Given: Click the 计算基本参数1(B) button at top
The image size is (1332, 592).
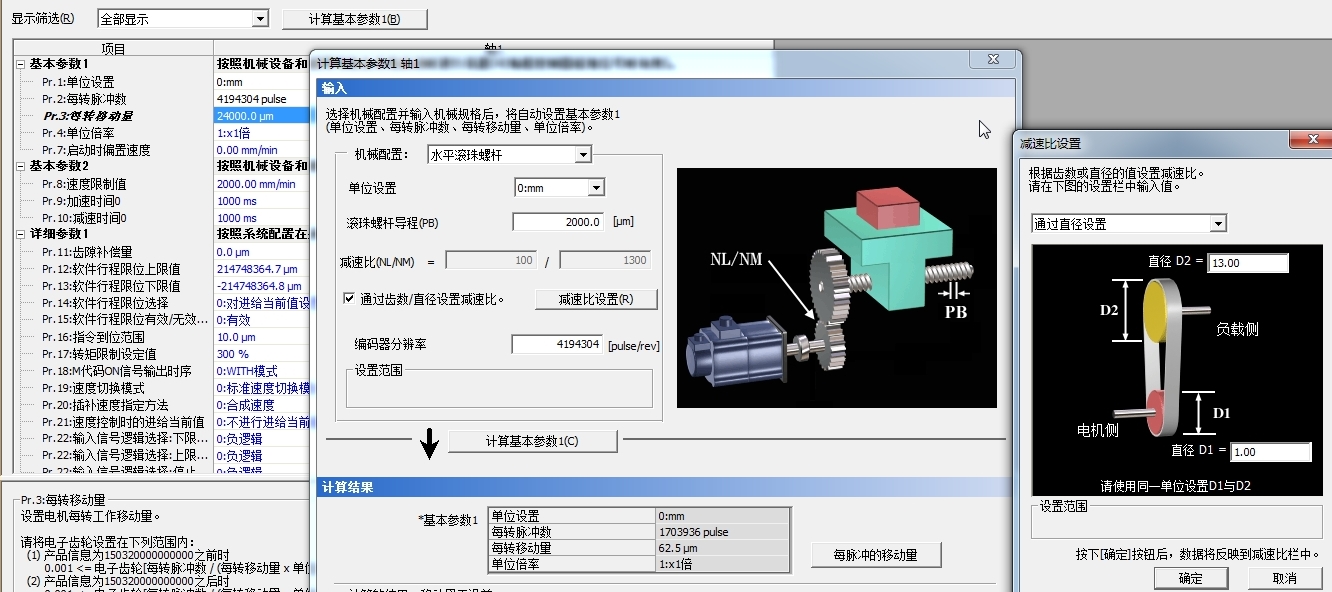Looking at the screenshot, I should 354,19.
